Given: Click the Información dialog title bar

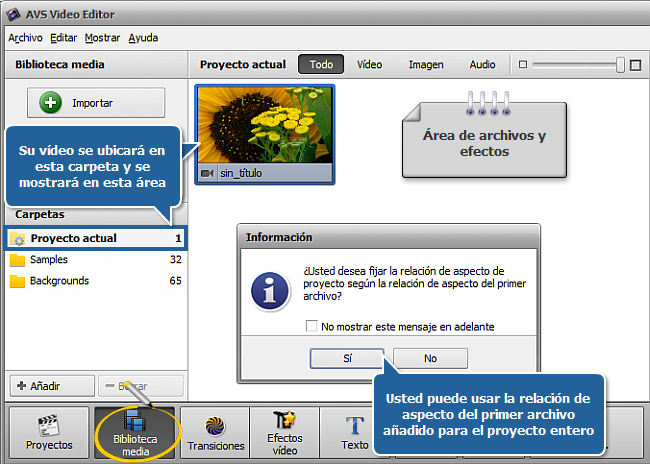Looking at the screenshot, I should (x=389, y=237).
